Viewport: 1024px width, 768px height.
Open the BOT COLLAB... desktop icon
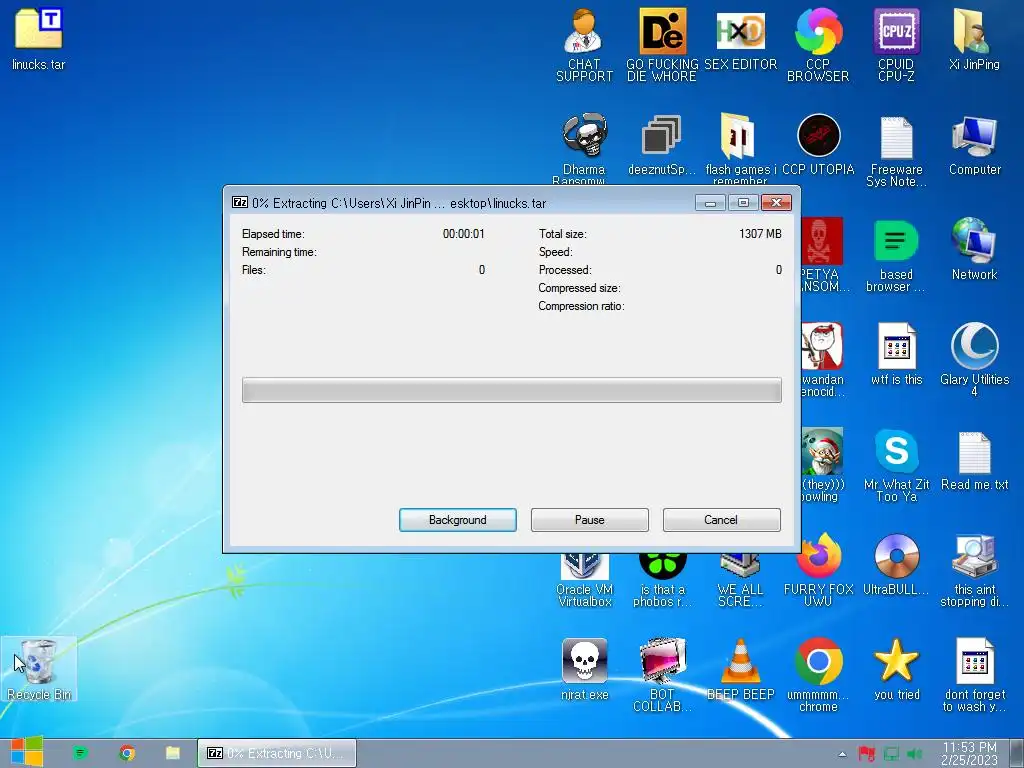click(662, 675)
